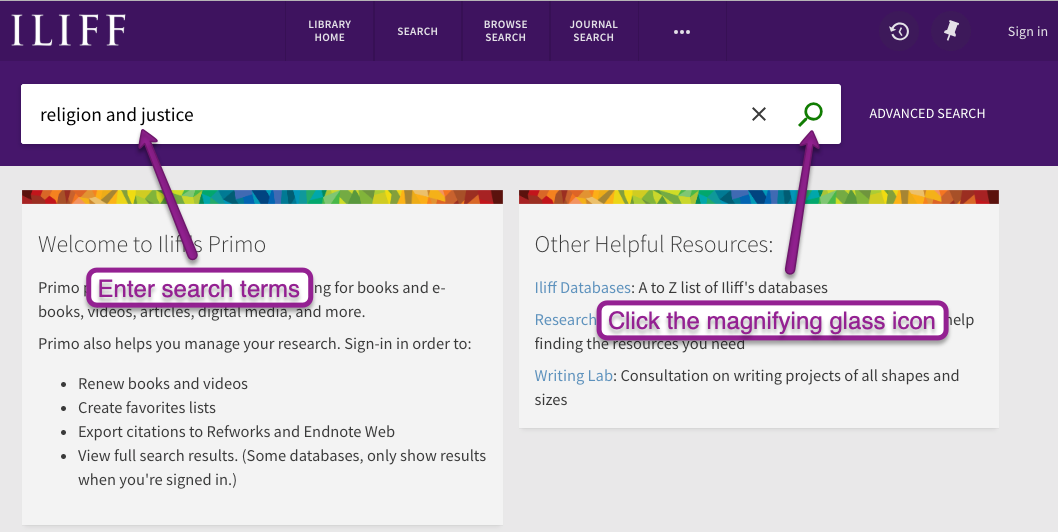Click the ILIFF logo
The image size is (1058, 532).
(68, 31)
